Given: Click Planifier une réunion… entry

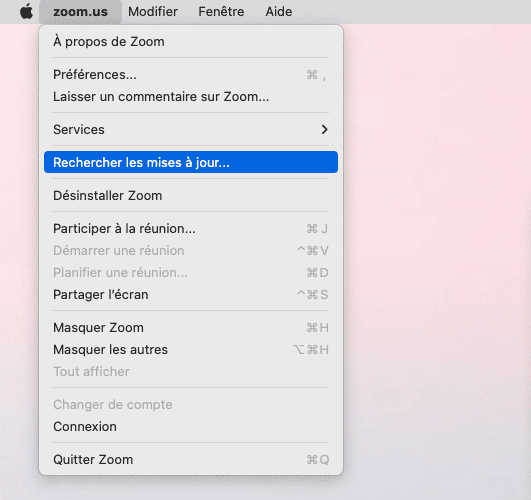Looking at the screenshot, I should pos(191,272).
